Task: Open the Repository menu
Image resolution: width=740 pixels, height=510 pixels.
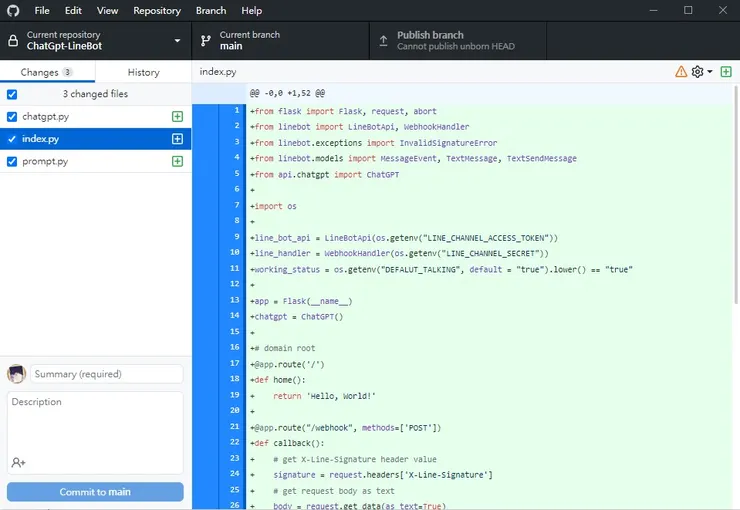Action: pos(157,10)
